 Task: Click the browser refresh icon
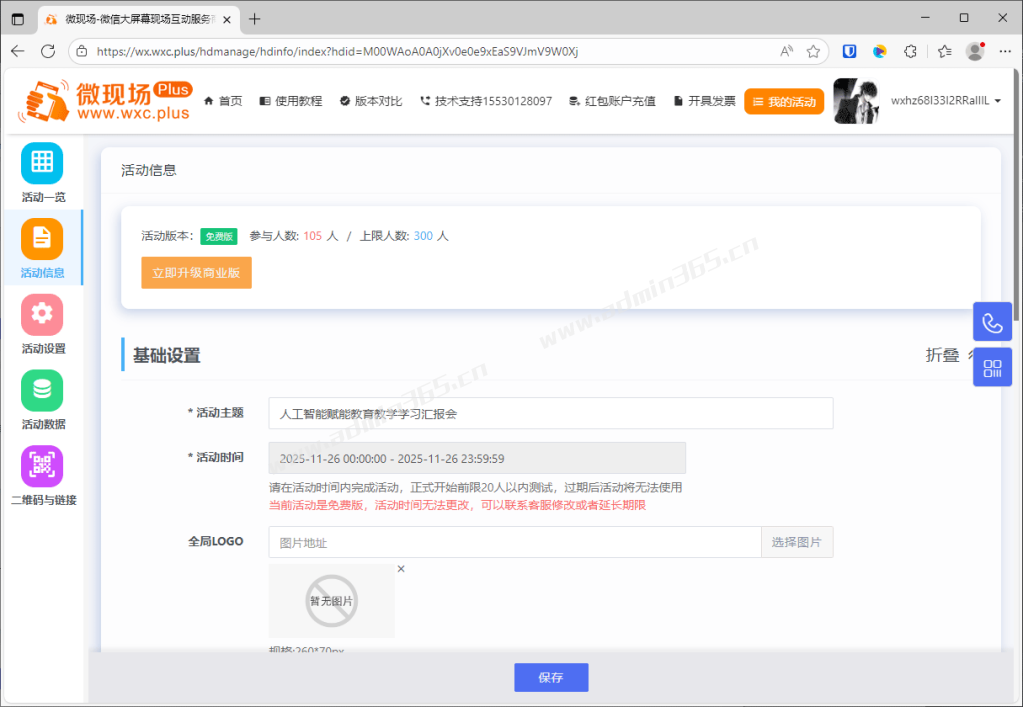tap(47, 51)
